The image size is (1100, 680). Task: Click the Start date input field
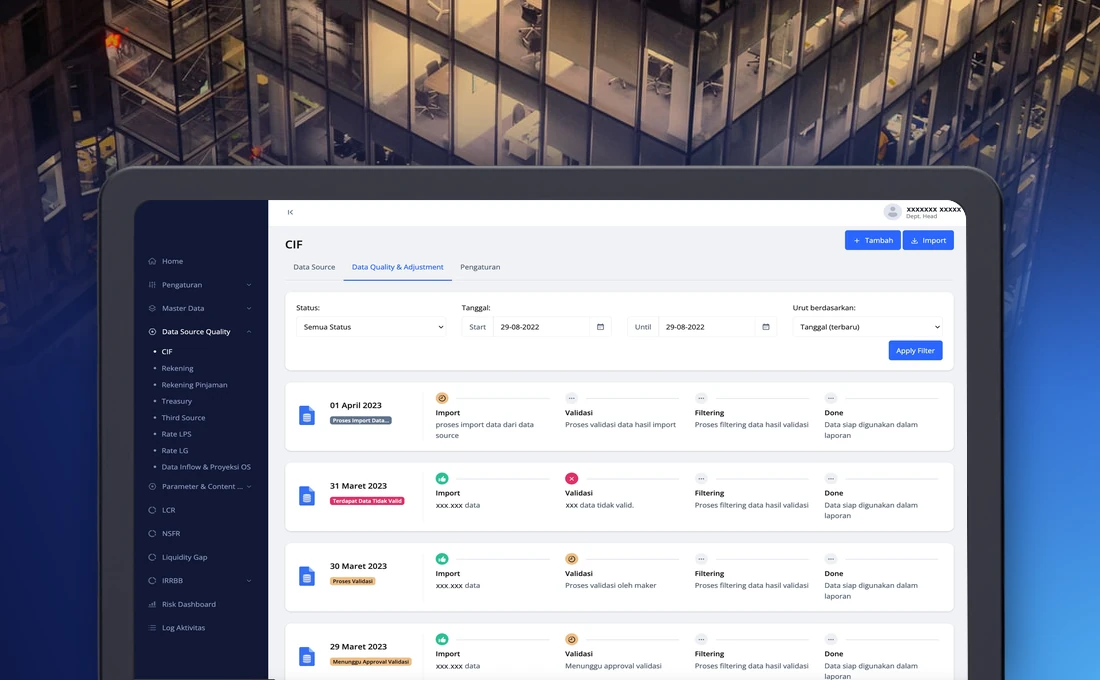(541, 327)
